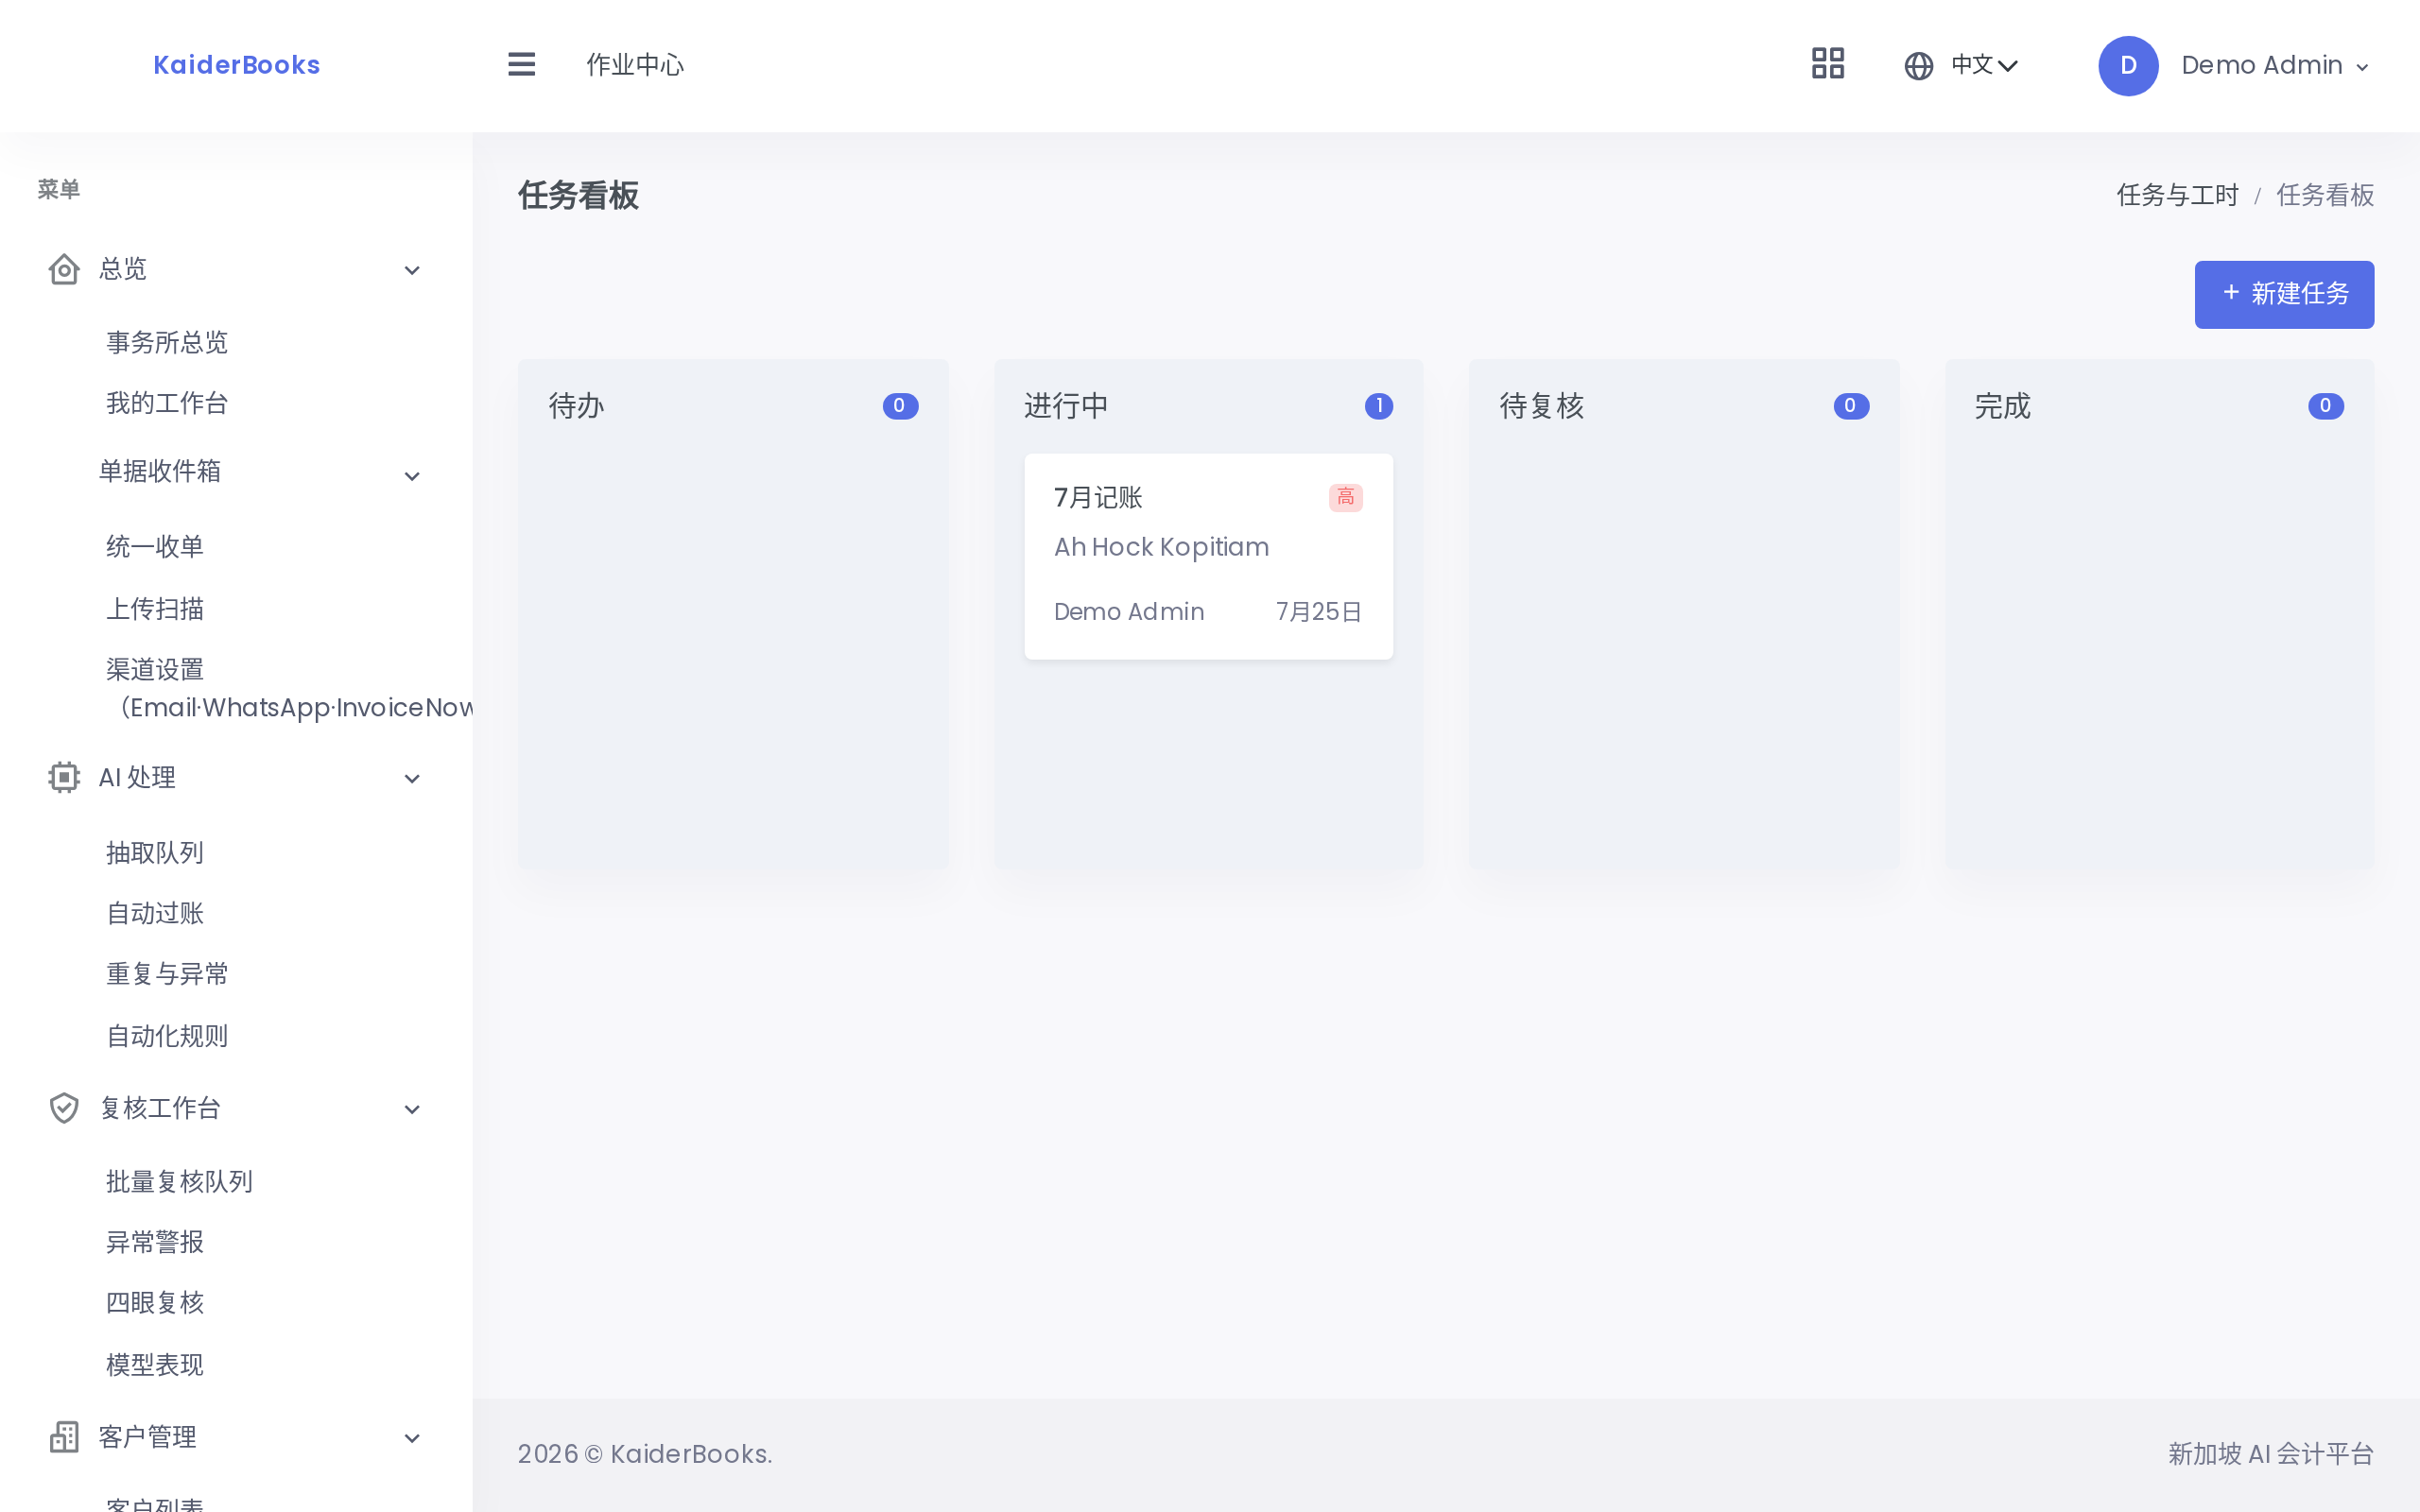The width and height of the screenshot is (2420, 1512).
Task: Click the count badge in 进行中 column
Action: 1379,406
